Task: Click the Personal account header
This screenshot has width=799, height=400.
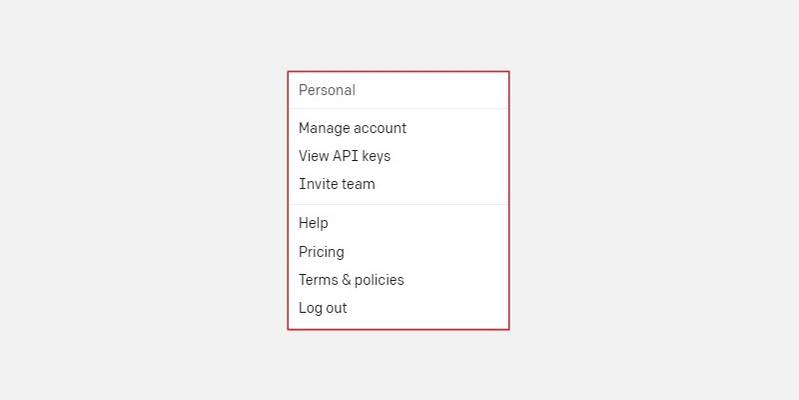Action: 327,90
